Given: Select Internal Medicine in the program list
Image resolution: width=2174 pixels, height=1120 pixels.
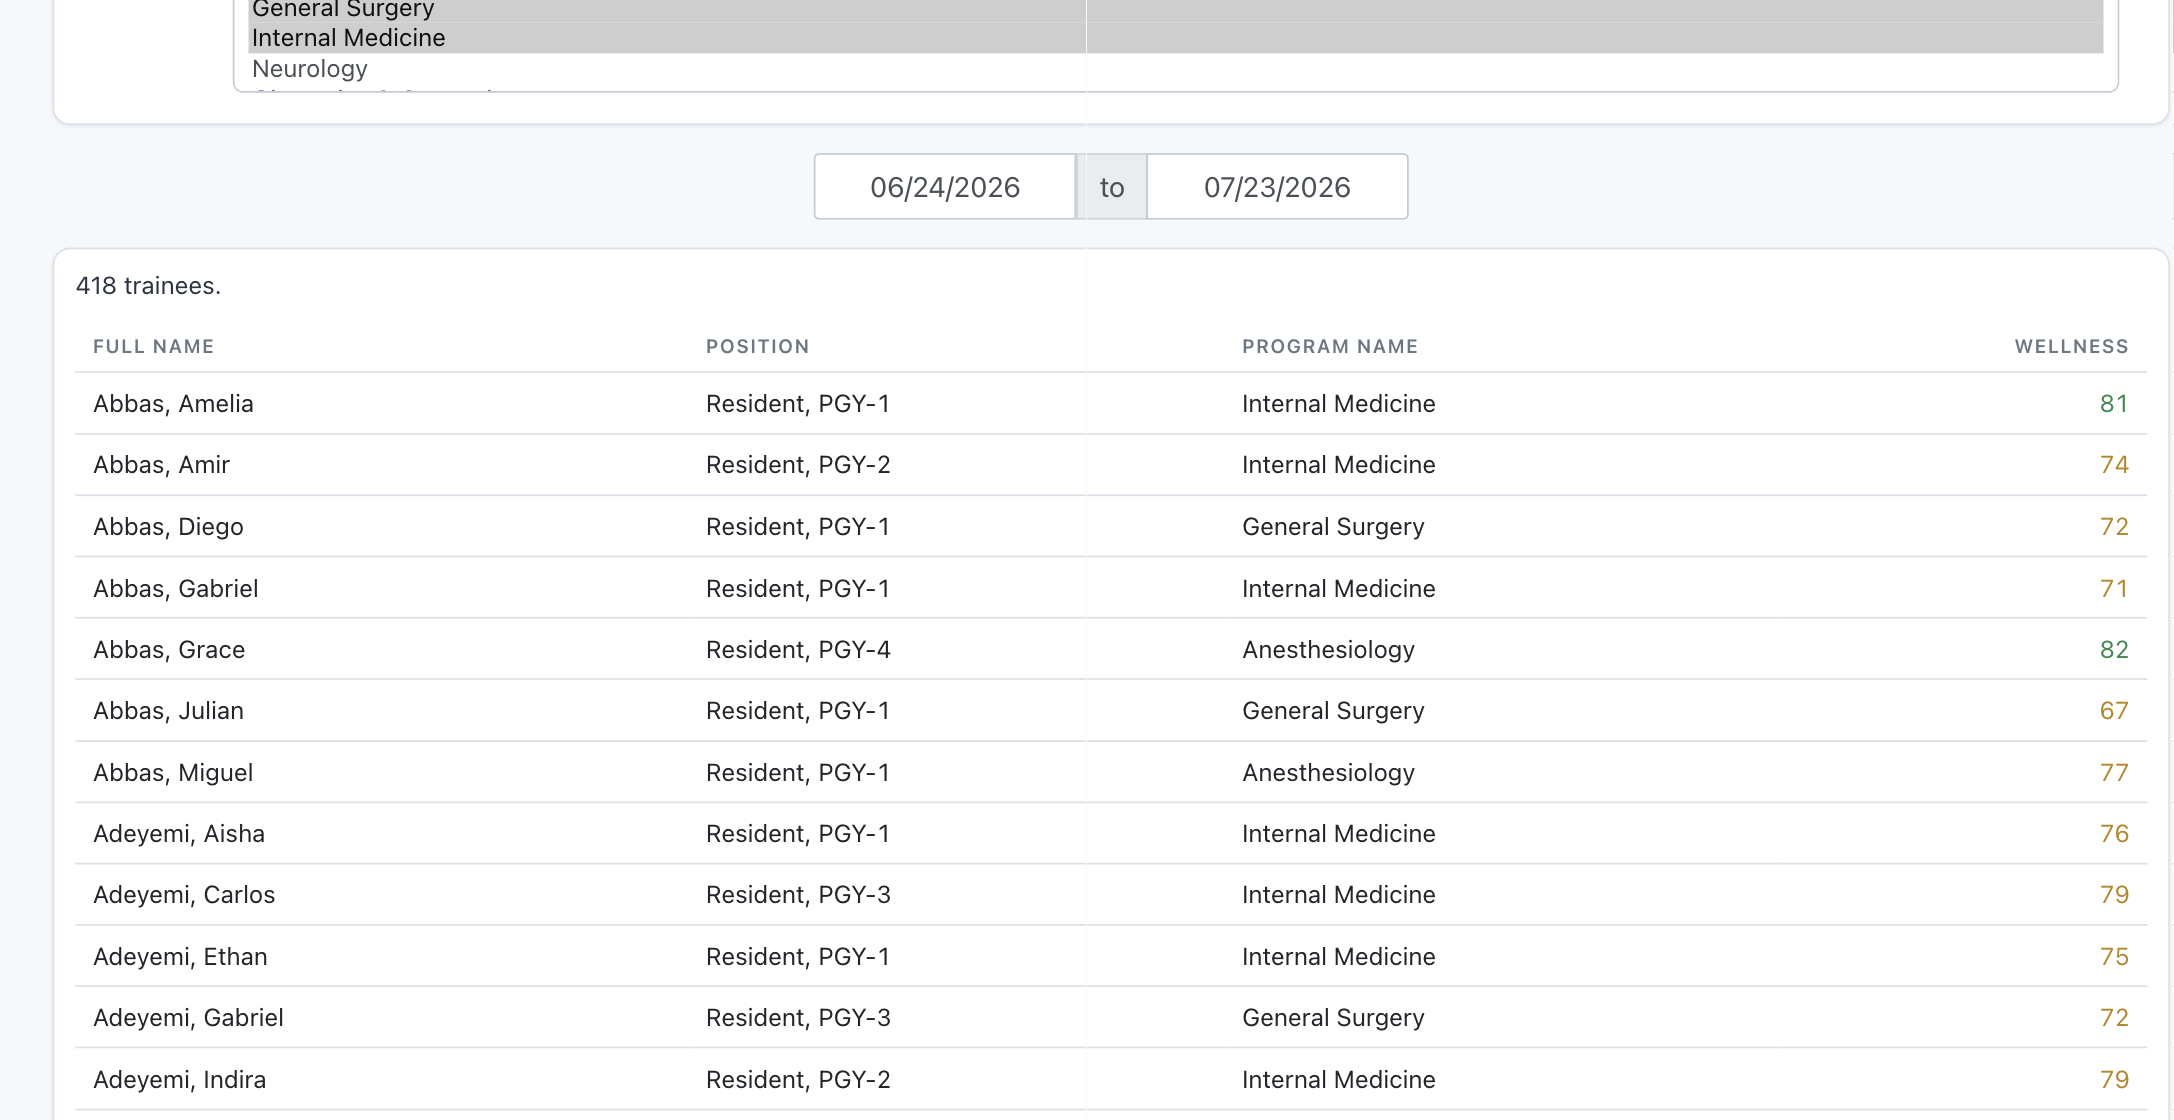Looking at the screenshot, I should (x=1175, y=38).
